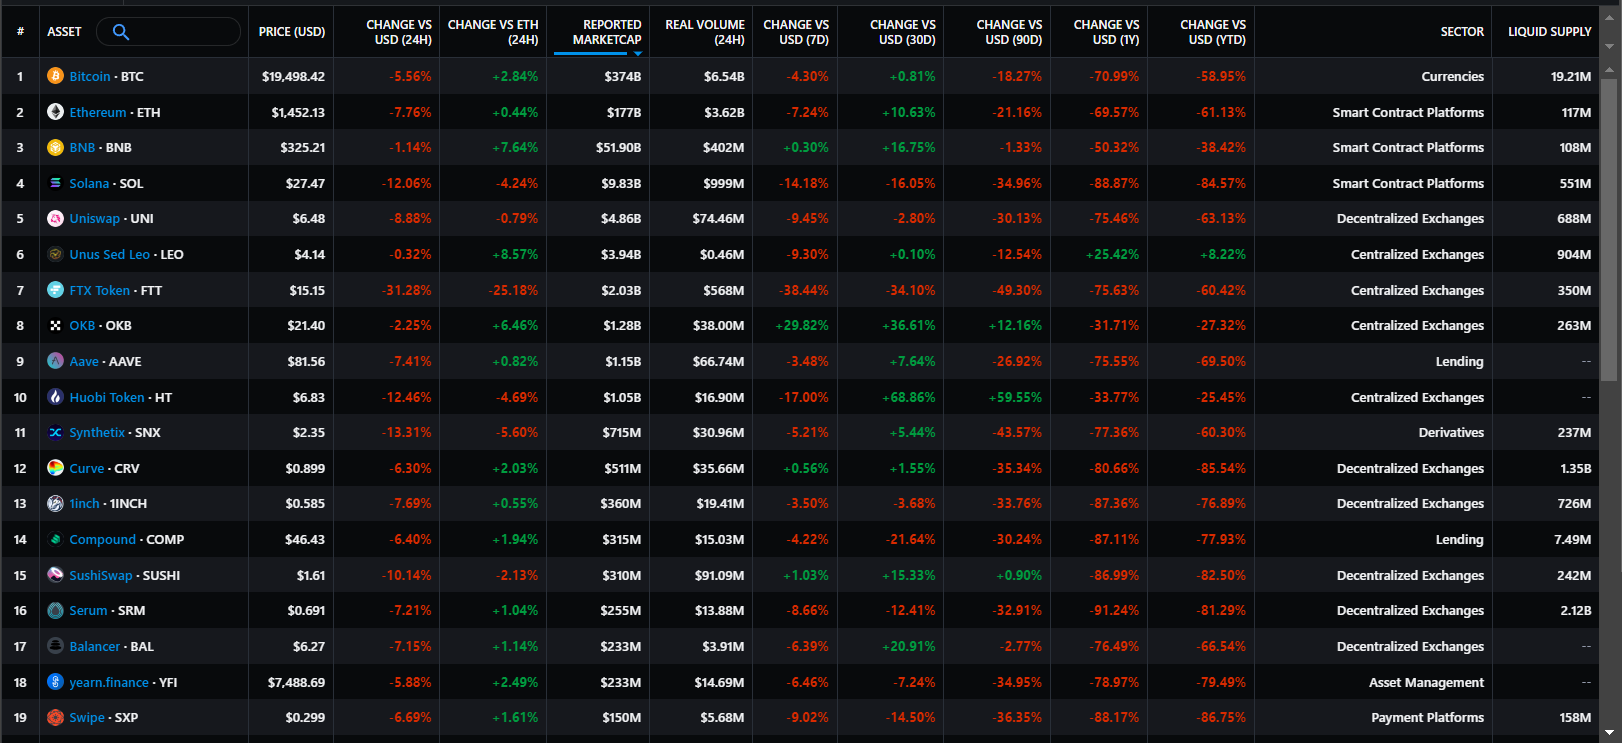
Task: Click Curve liquid supply 1.35B
Action: pos(1576,468)
